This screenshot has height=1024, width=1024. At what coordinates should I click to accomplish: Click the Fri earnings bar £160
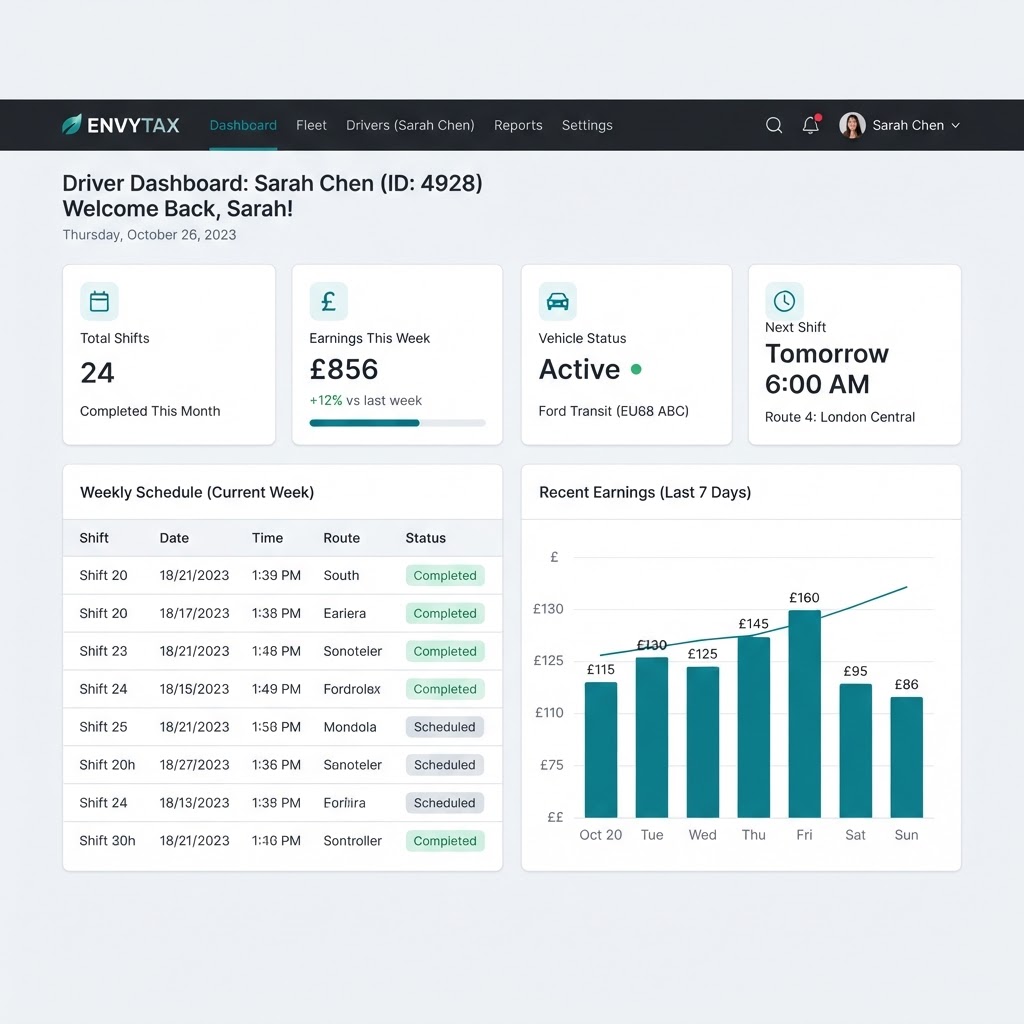(805, 714)
